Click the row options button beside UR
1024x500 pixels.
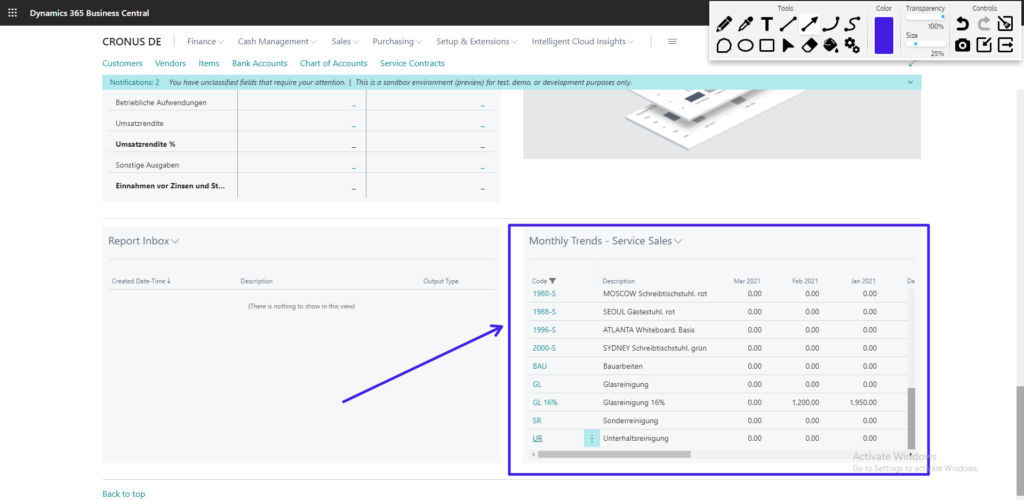tap(591, 439)
